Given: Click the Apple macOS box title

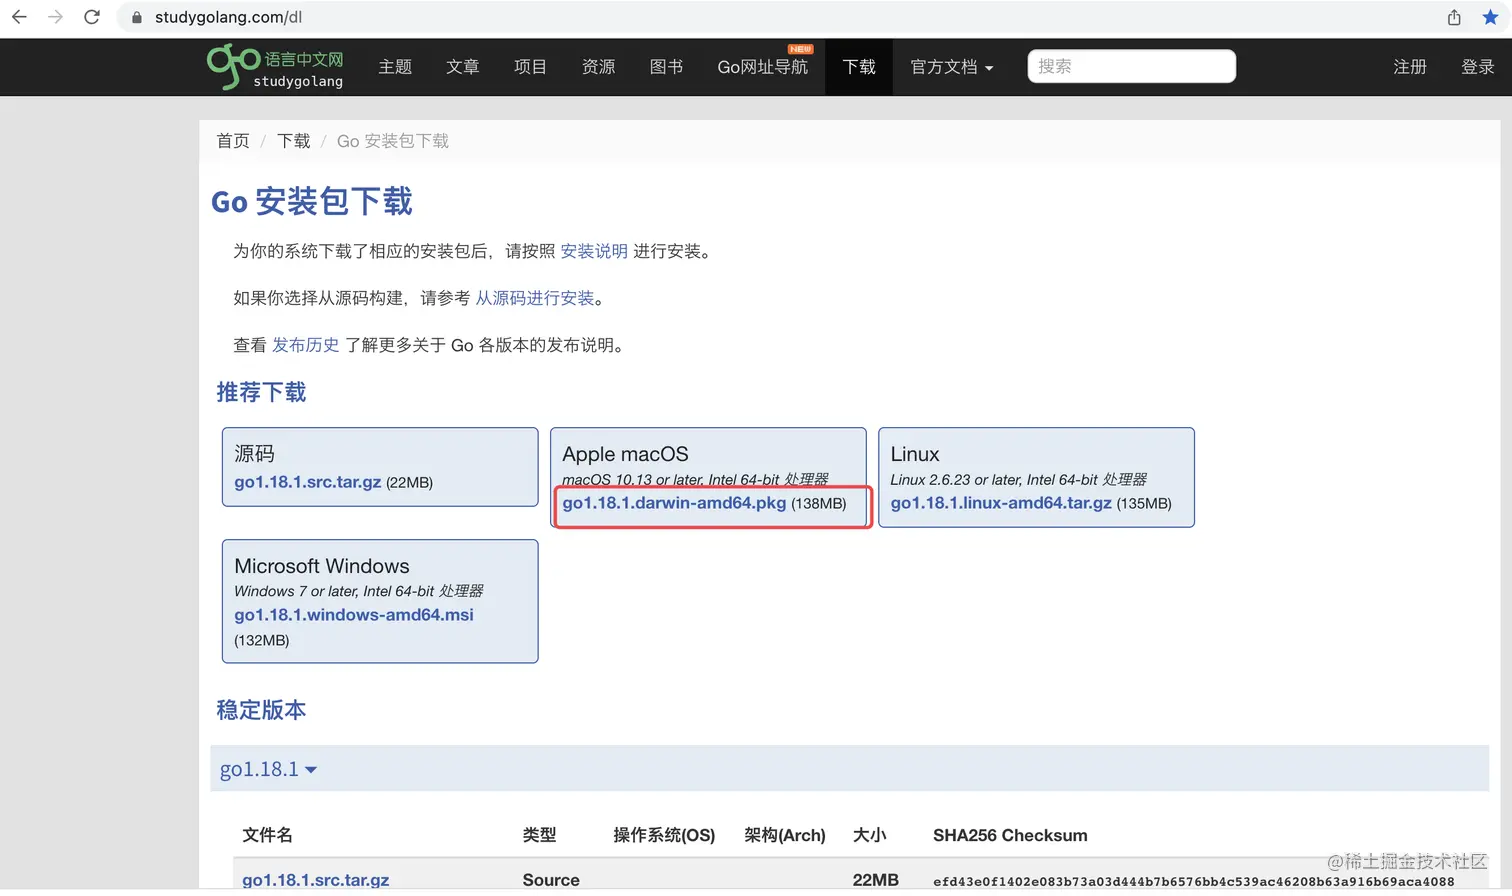Looking at the screenshot, I should (x=625, y=454).
